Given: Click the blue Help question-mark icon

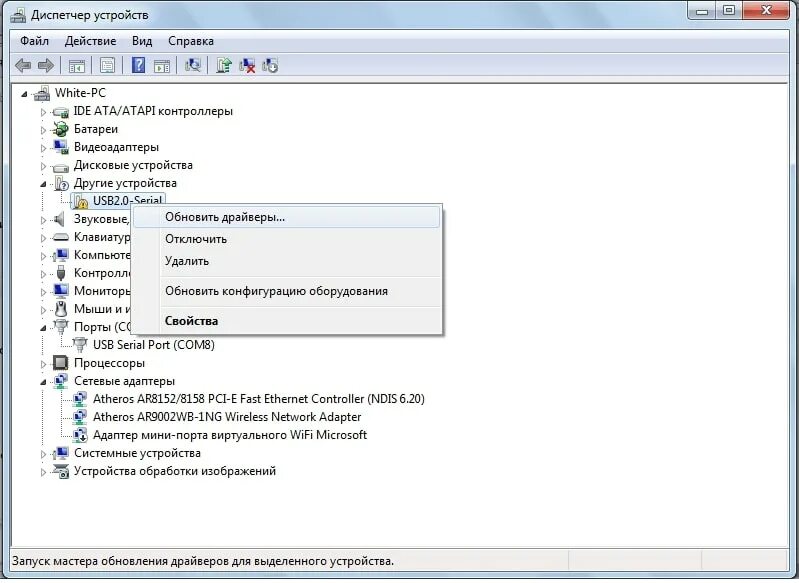Looking at the screenshot, I should [138, 65].
